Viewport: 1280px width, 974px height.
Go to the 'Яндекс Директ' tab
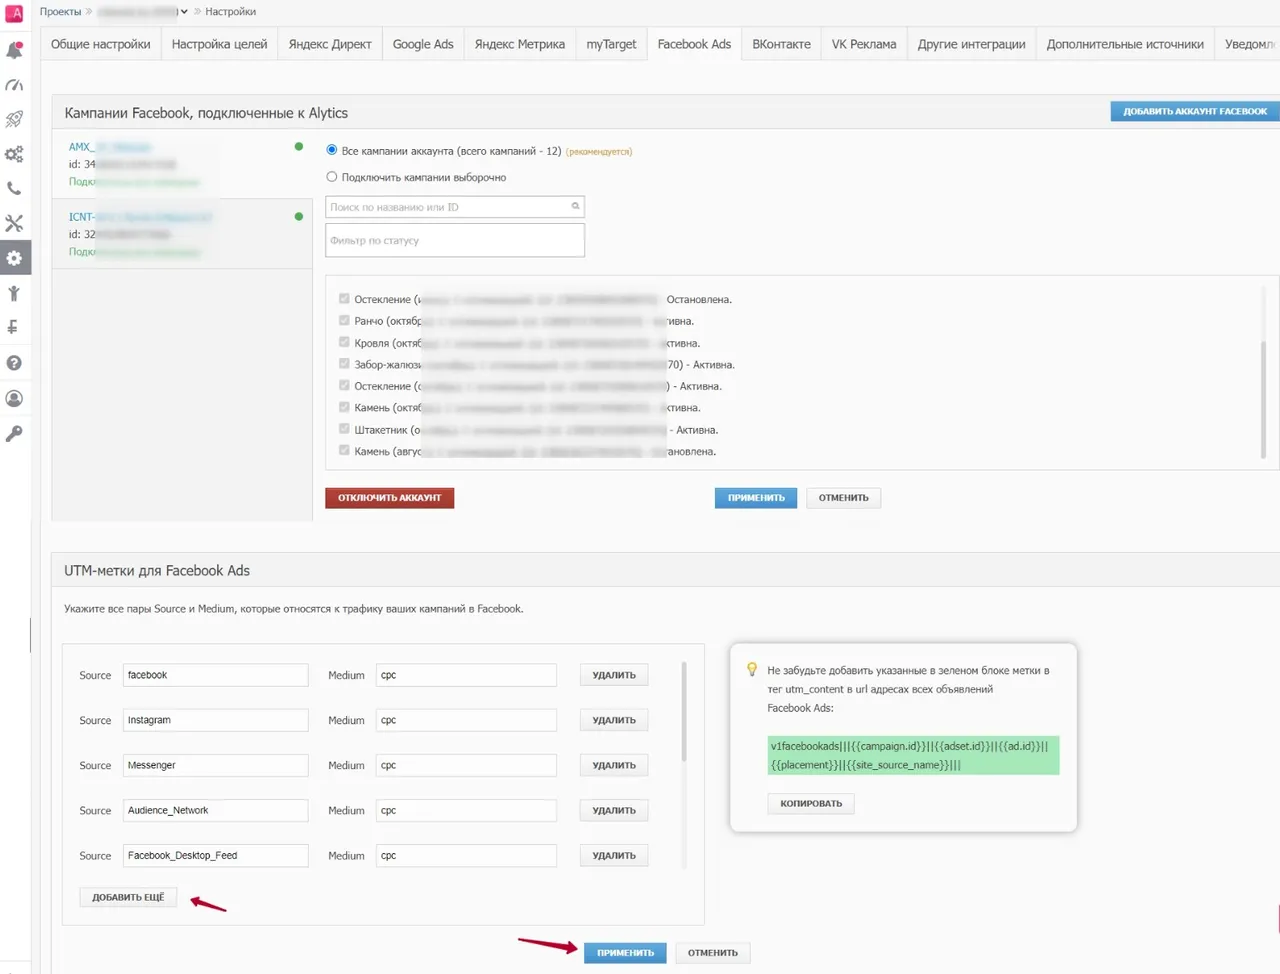click(330, 44)
